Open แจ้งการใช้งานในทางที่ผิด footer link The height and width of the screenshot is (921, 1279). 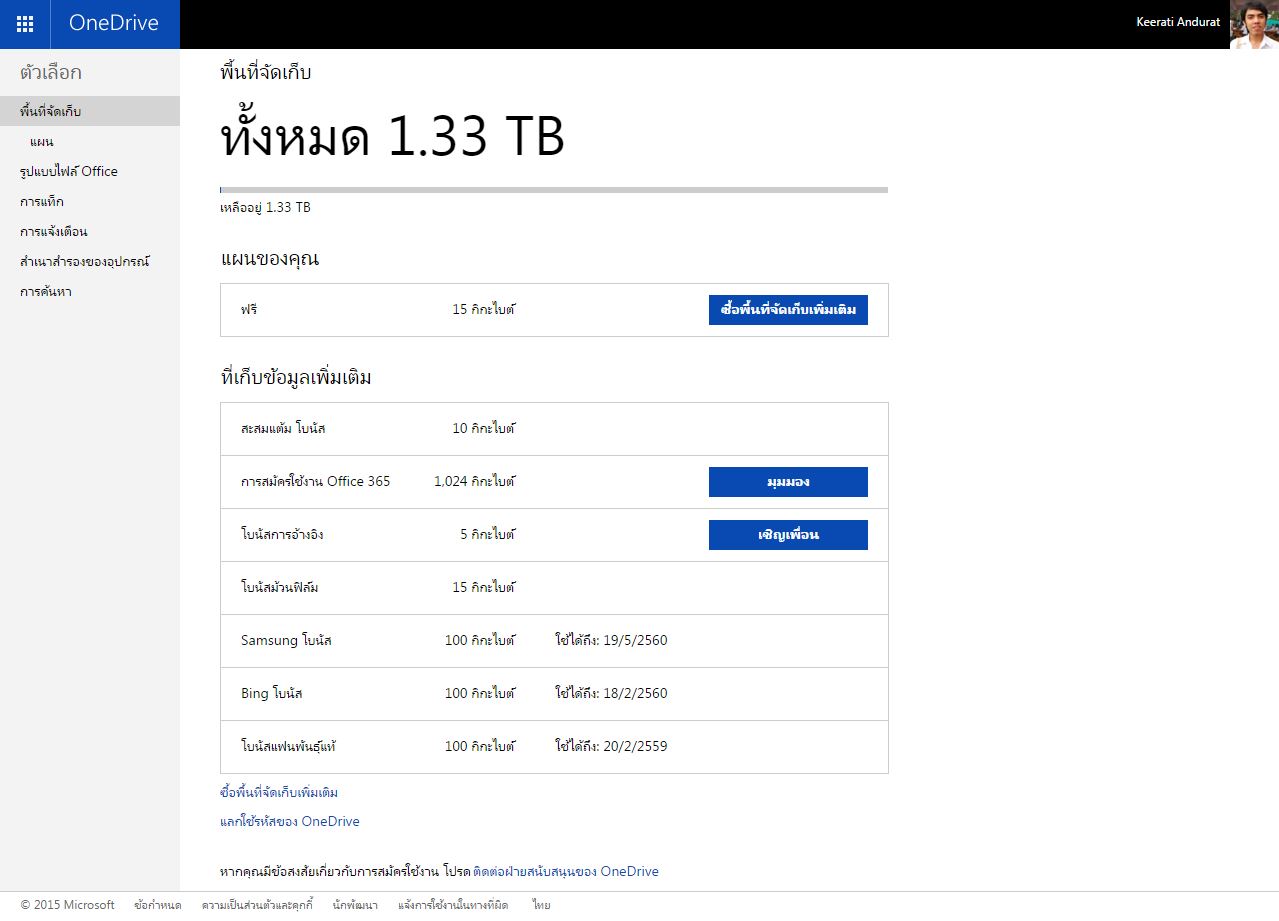(453, 905)
